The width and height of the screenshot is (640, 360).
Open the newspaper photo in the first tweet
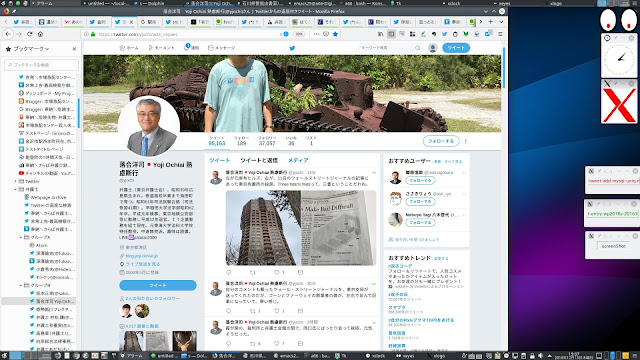tap(338, 228)
